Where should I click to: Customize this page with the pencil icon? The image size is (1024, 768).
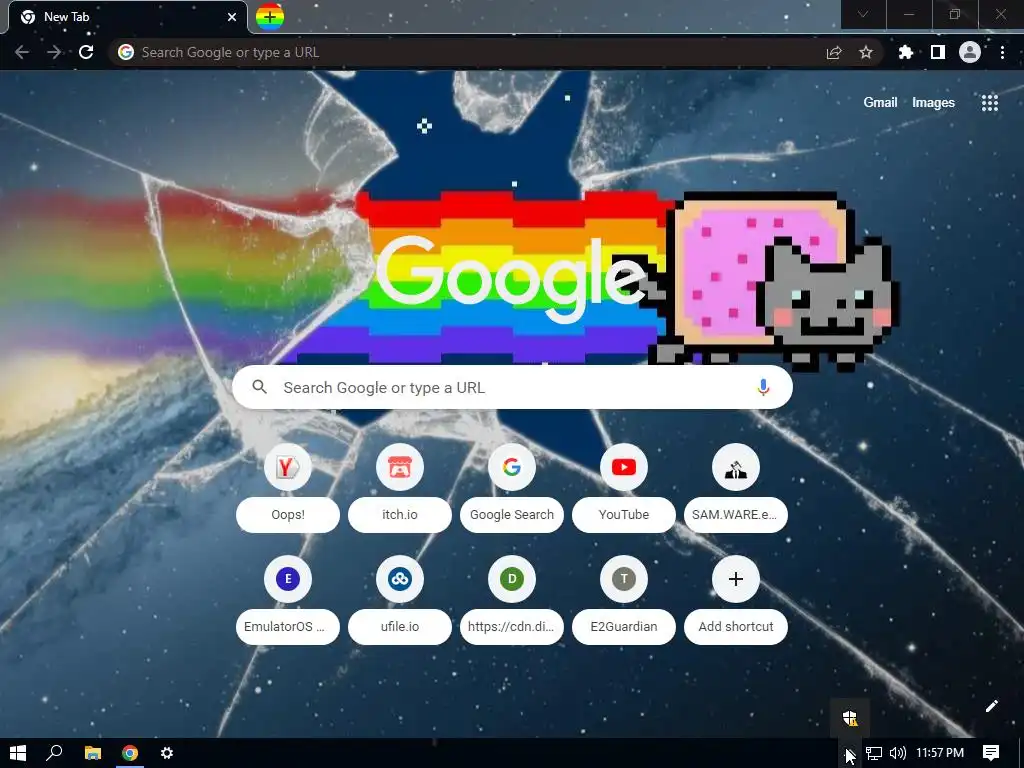pyautogui.click(x=991, y=706)
